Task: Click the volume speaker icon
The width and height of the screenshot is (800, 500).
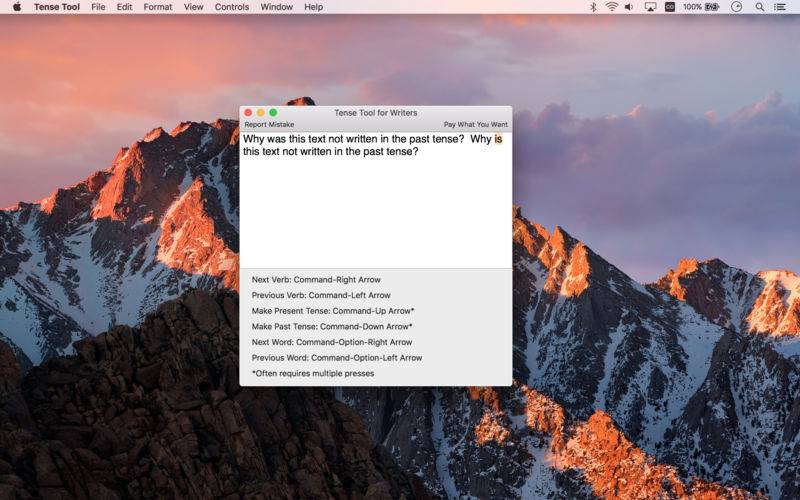Action: (629, 7)
